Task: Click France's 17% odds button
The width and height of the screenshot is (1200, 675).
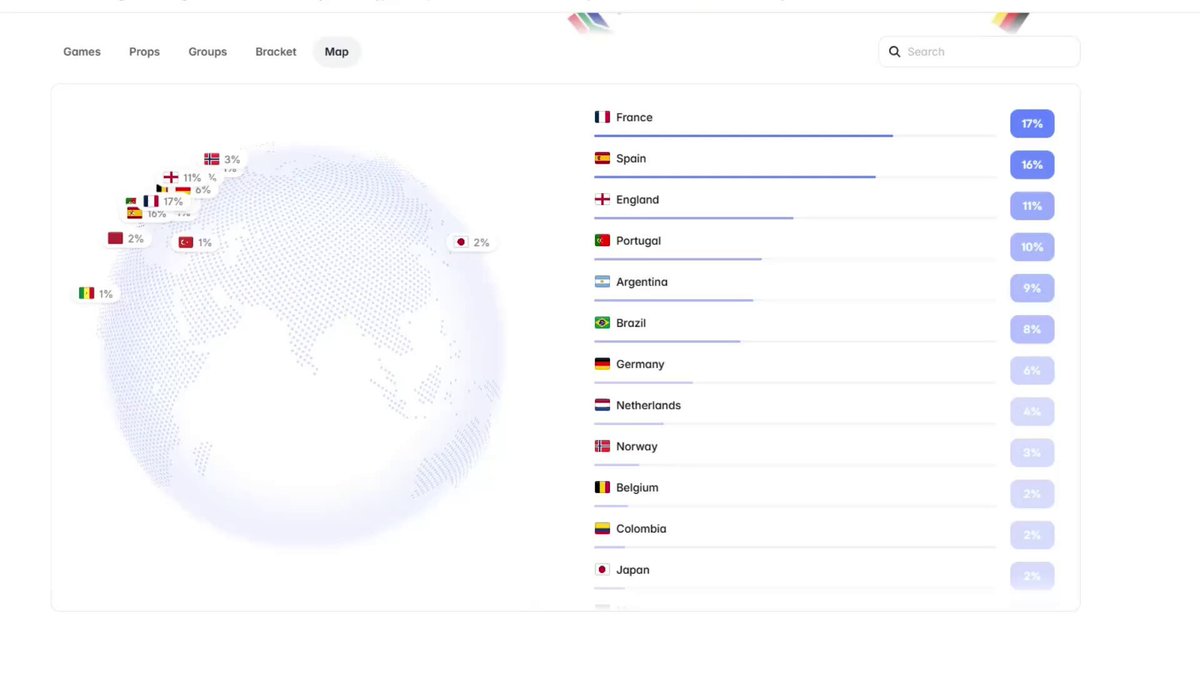Action: coord(1032,123)
